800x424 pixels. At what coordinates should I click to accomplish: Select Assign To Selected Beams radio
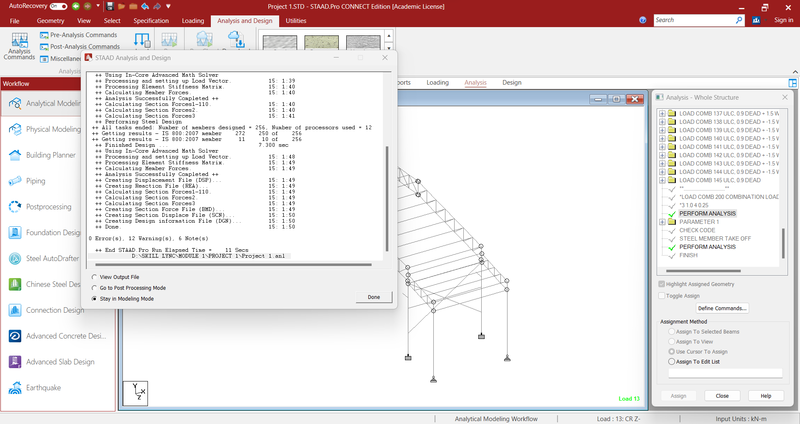(671, 332)
